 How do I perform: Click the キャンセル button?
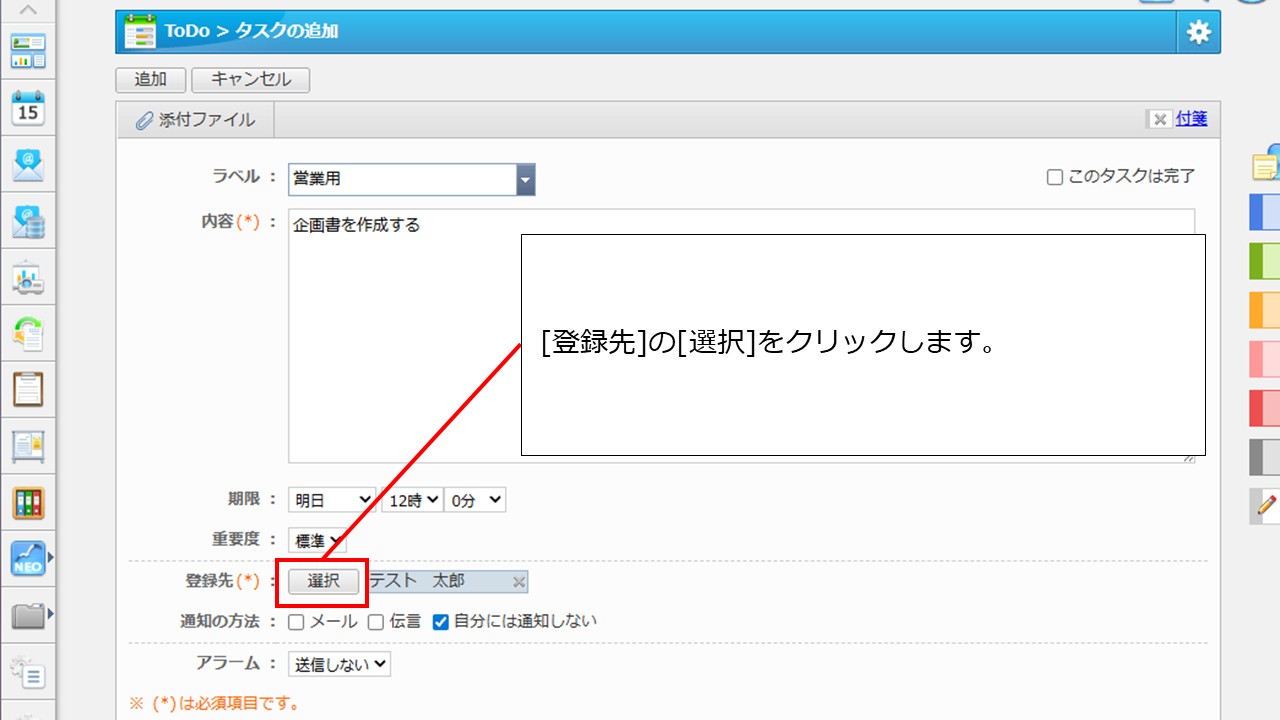251,80
